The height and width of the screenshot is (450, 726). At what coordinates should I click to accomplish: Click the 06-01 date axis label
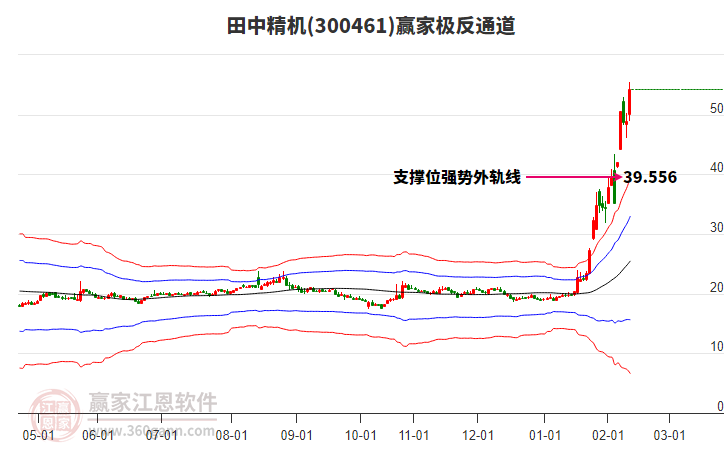click(x=98, y=435)
